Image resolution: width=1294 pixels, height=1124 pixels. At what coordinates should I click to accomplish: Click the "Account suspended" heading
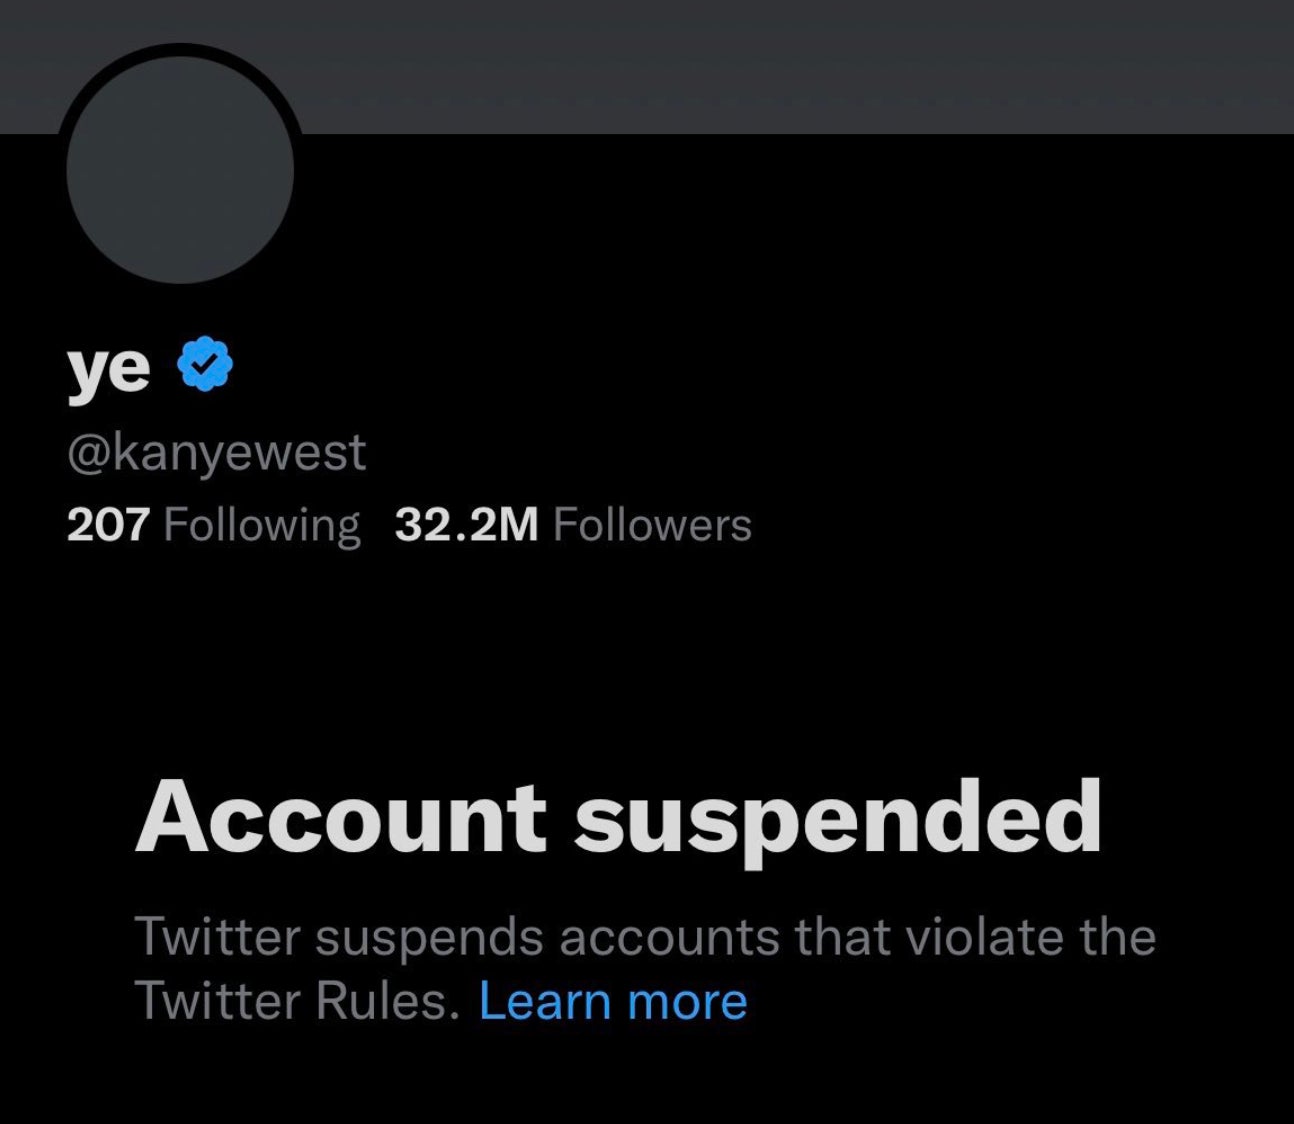click(618, 818)
